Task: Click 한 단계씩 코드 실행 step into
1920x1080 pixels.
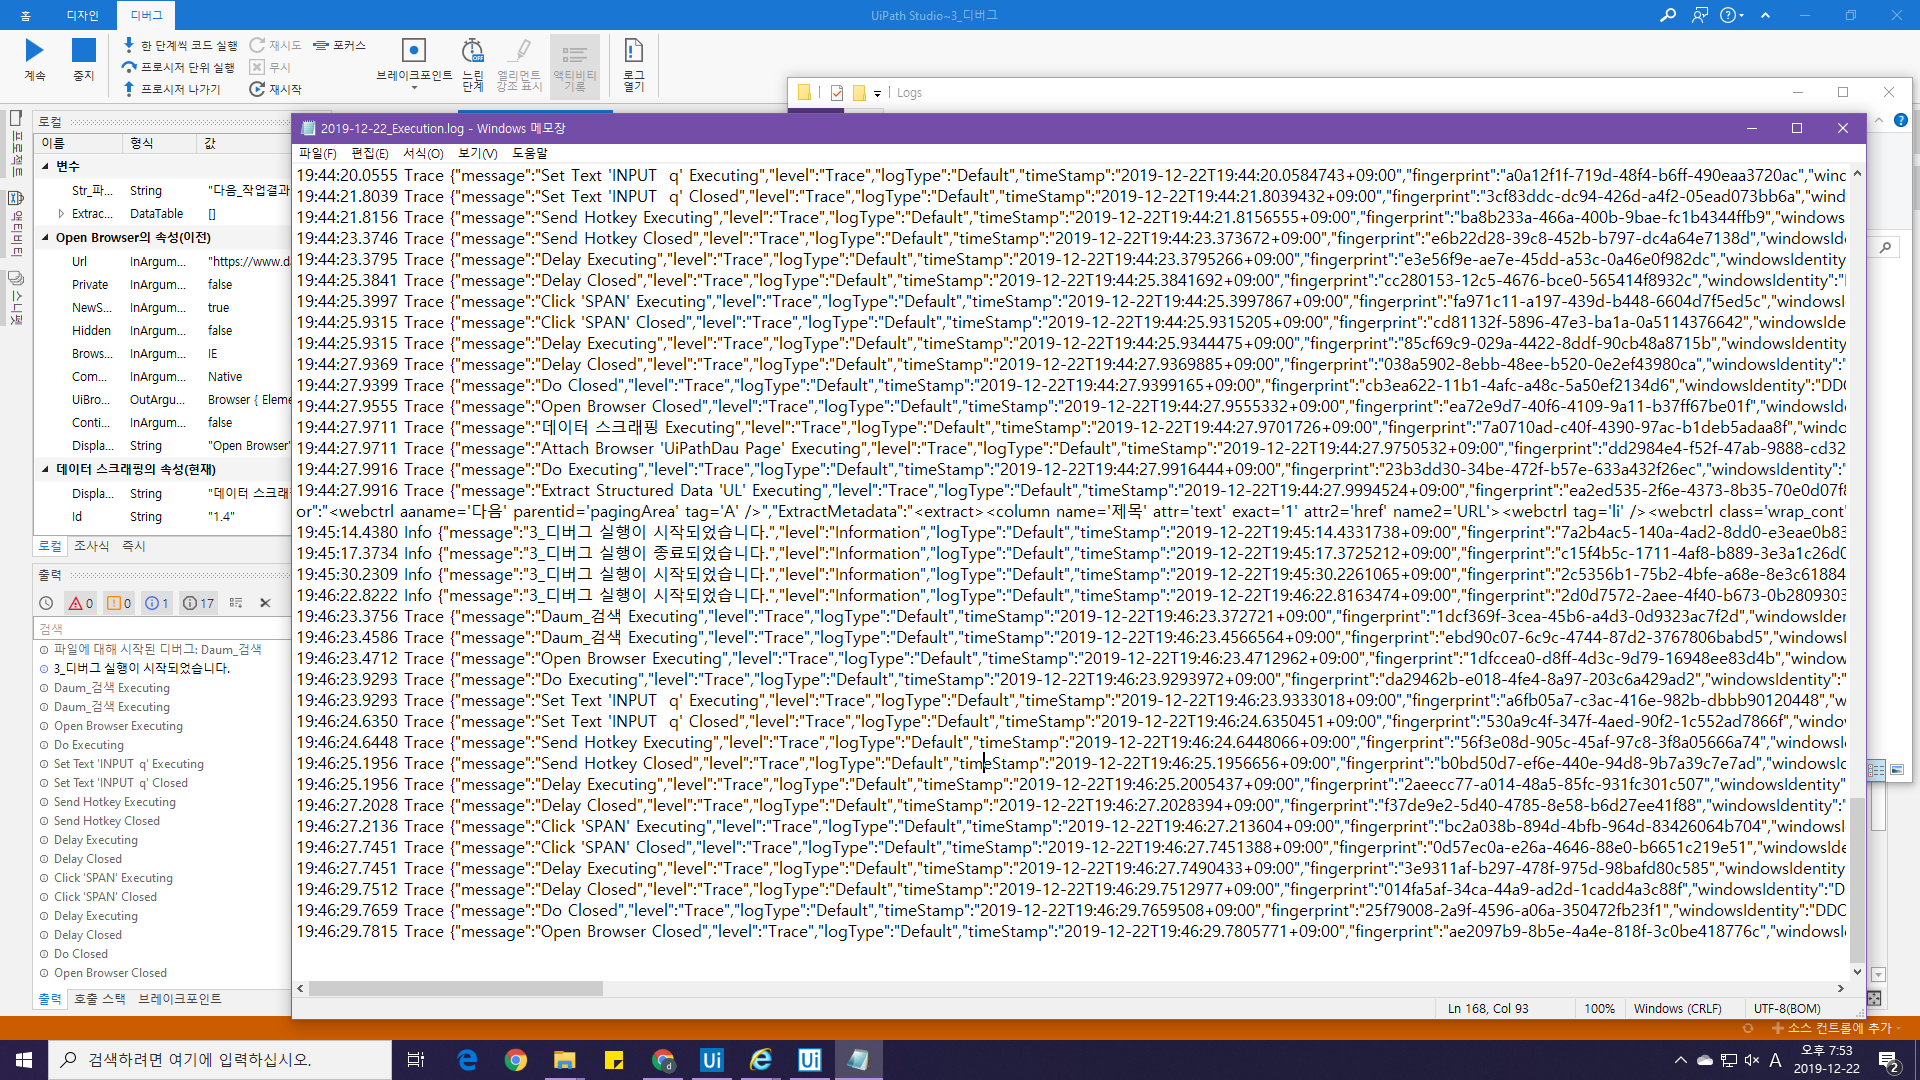Action: 180,45
